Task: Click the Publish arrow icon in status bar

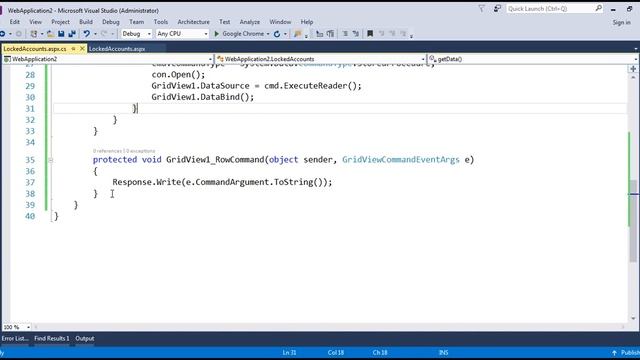Action: click(614, 353)
